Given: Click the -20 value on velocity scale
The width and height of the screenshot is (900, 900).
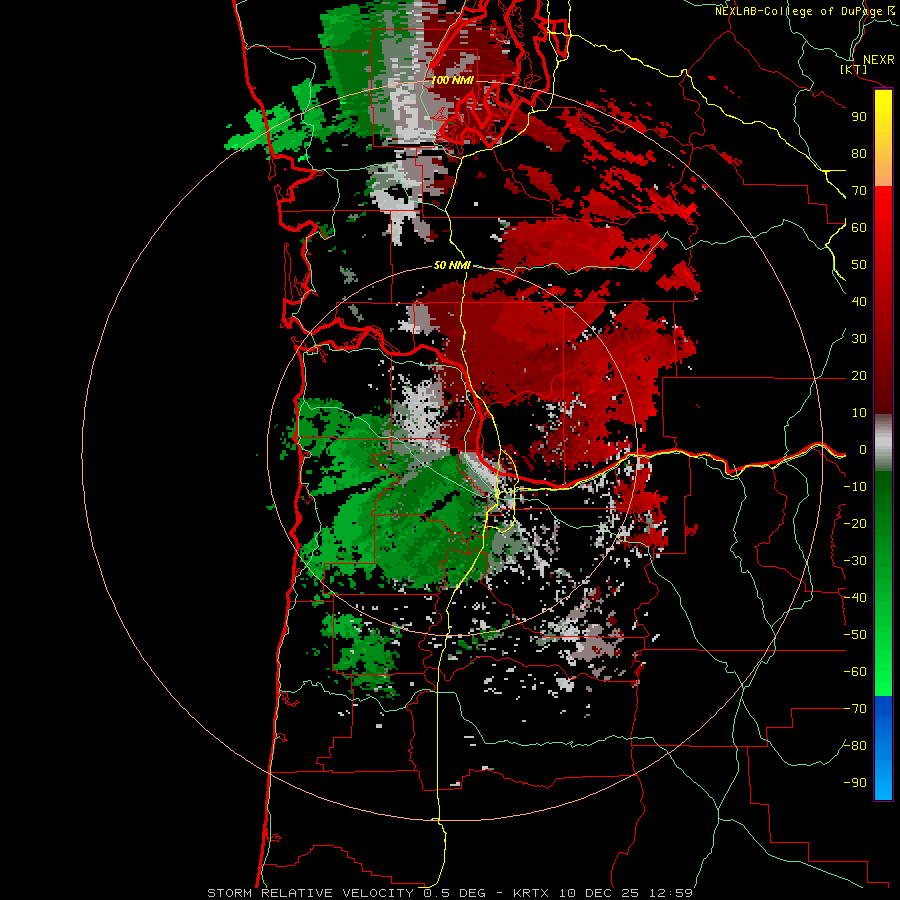Looking at the screenshot, I should [x=855, y=524].
